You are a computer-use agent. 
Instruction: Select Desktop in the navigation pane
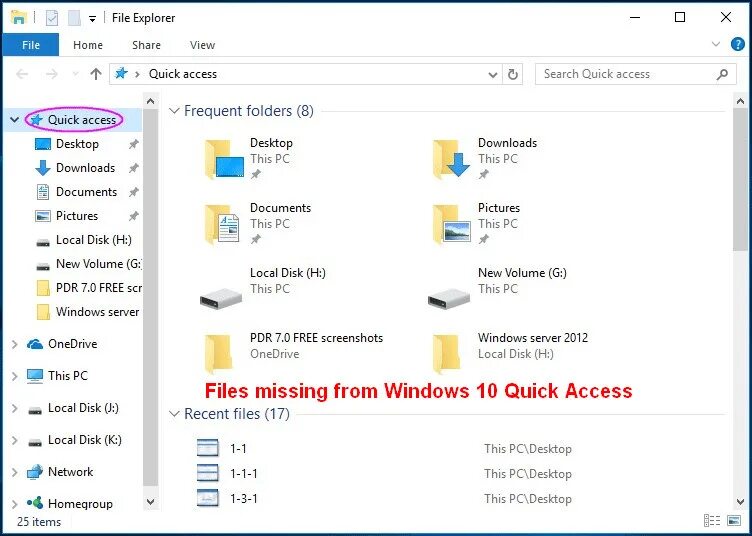(x=77, y=144)
